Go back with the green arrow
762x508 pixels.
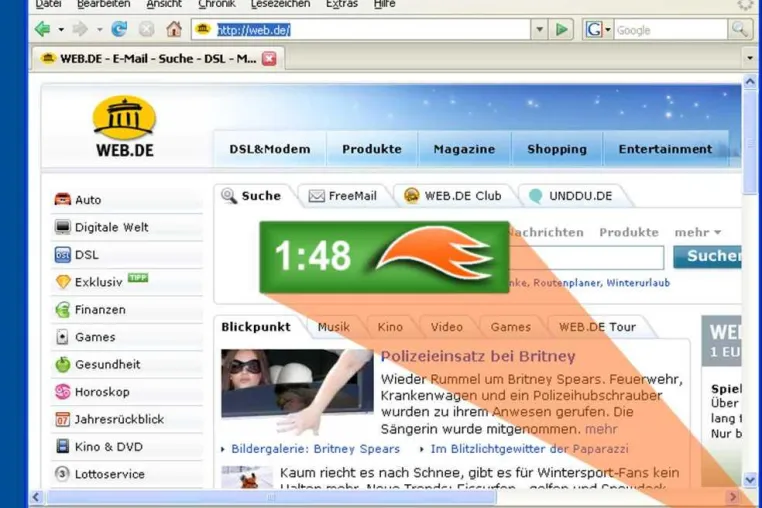pyautogui.click(x=43, y=30)
